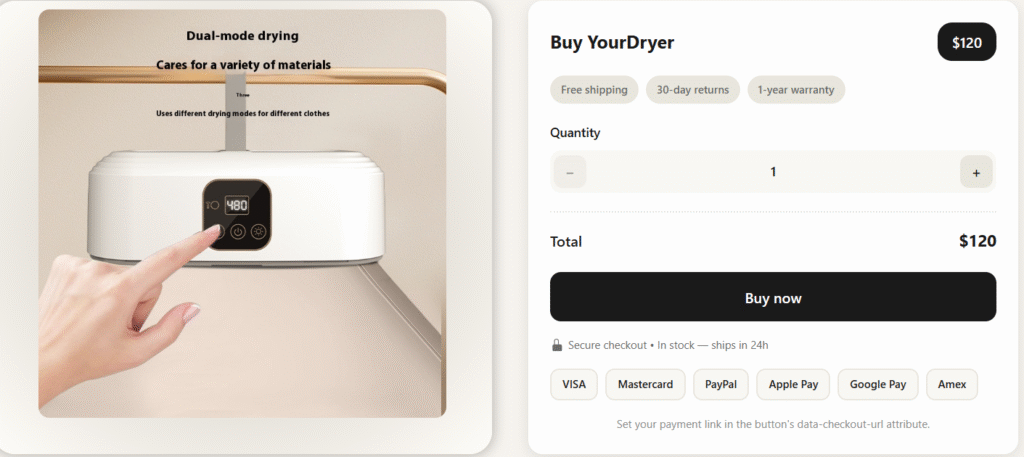This screenshot has height=457, width=1024.
Task: Click the 30-day returns badge
Action: pyautogui.click(x=693, y=90)
